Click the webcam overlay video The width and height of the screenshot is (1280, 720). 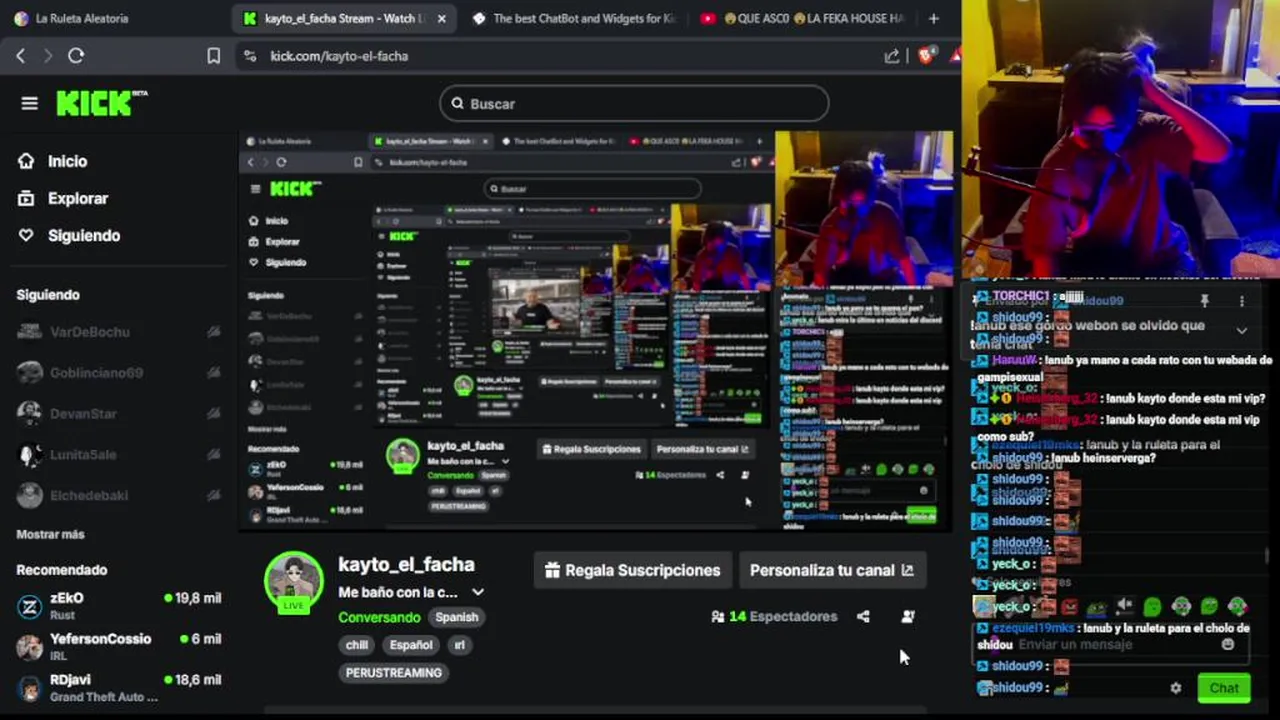[1120, 140]
